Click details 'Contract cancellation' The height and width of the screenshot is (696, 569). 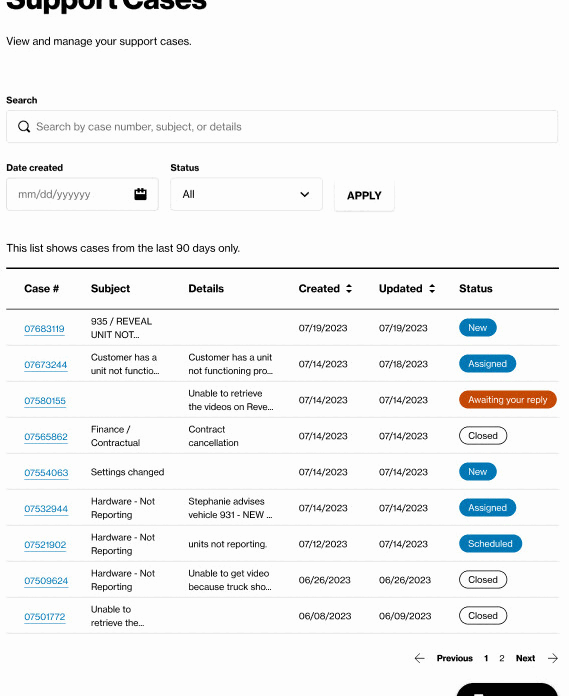click(213, 436)
